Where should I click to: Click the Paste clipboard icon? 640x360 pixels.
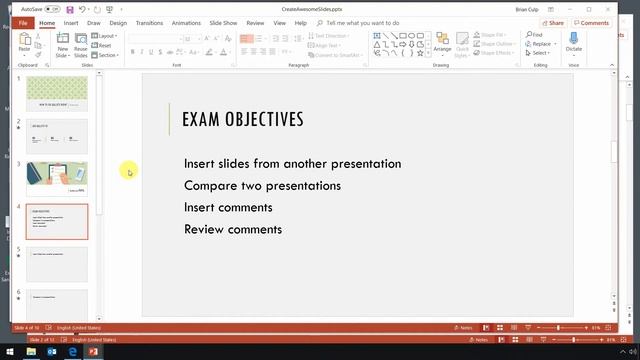pos(24,39)
